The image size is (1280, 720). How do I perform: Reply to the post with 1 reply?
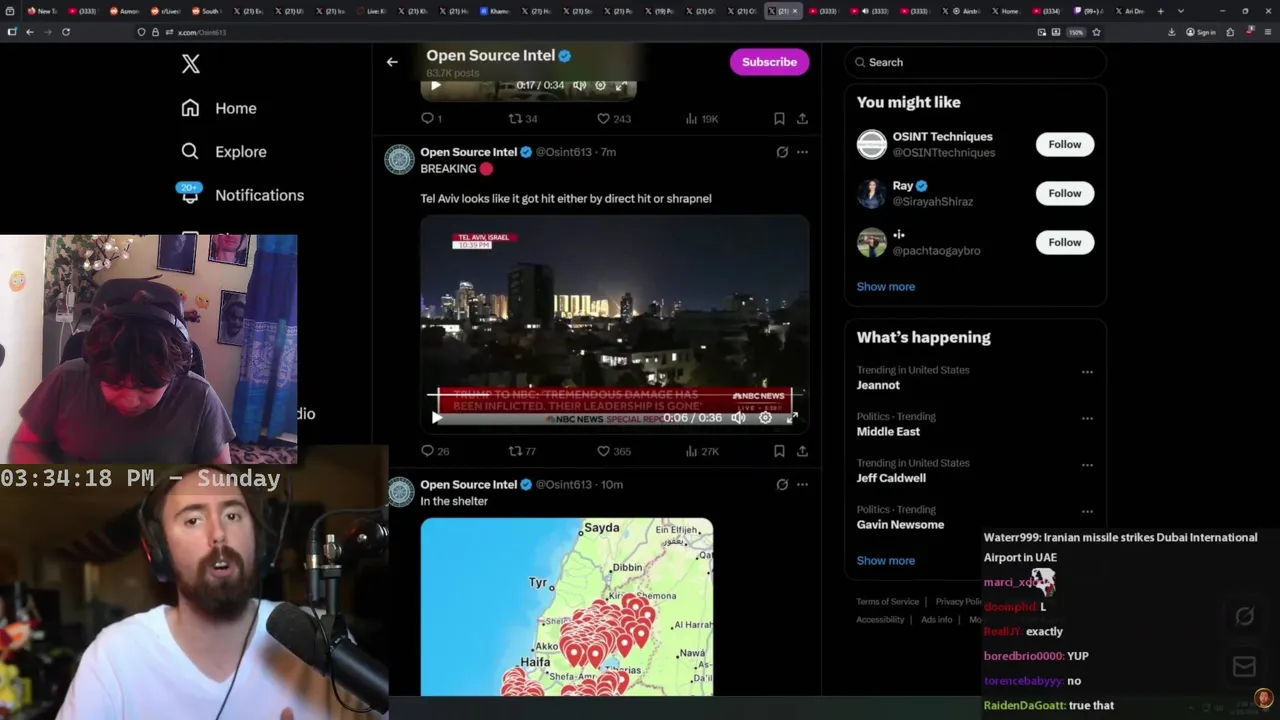431,118
